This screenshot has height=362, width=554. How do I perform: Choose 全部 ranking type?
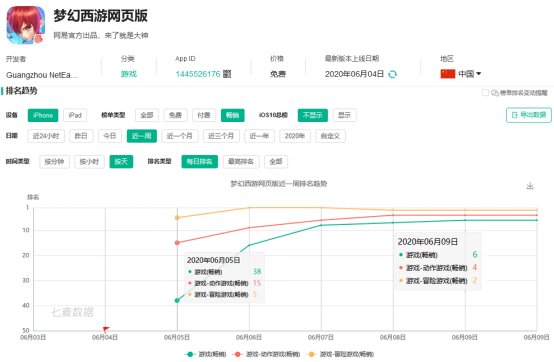coord(276,162)
